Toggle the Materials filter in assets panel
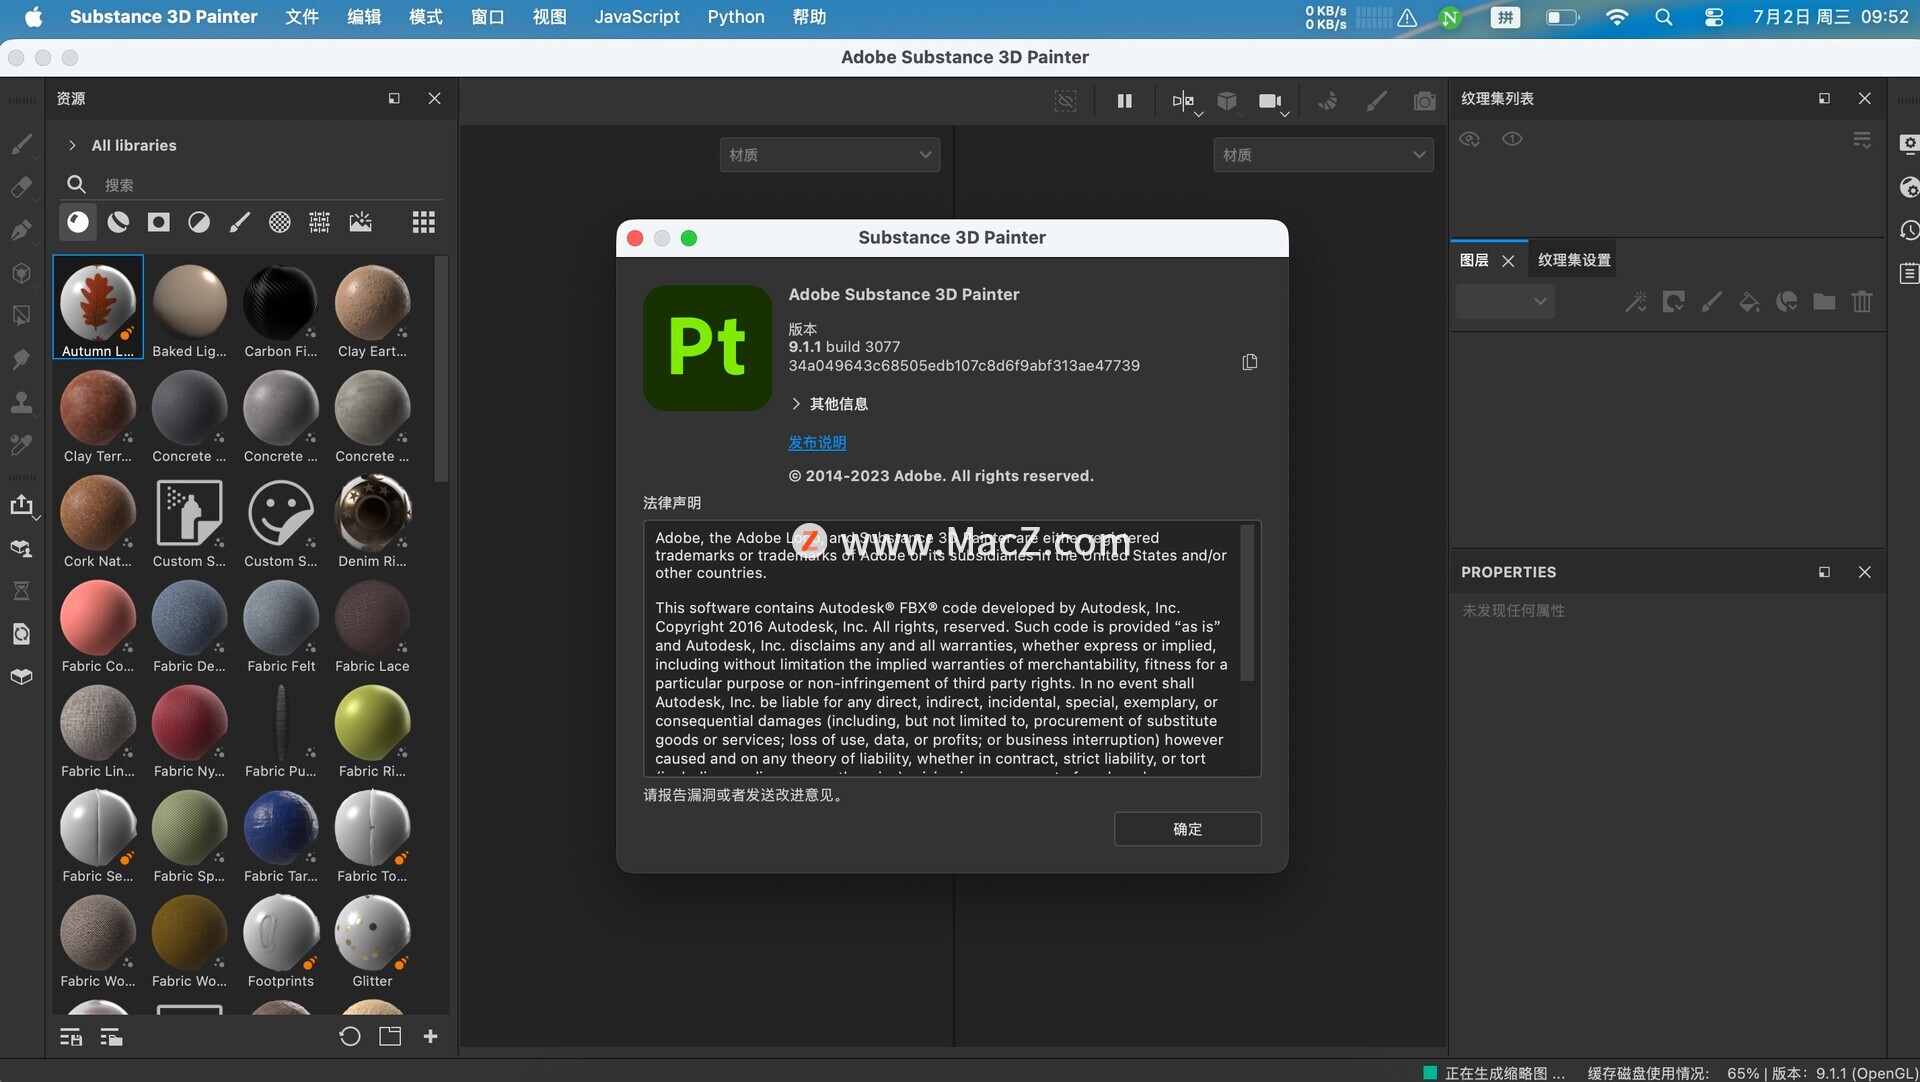The width and height of the screenshot is (1920, 1082). click(78, 222)
